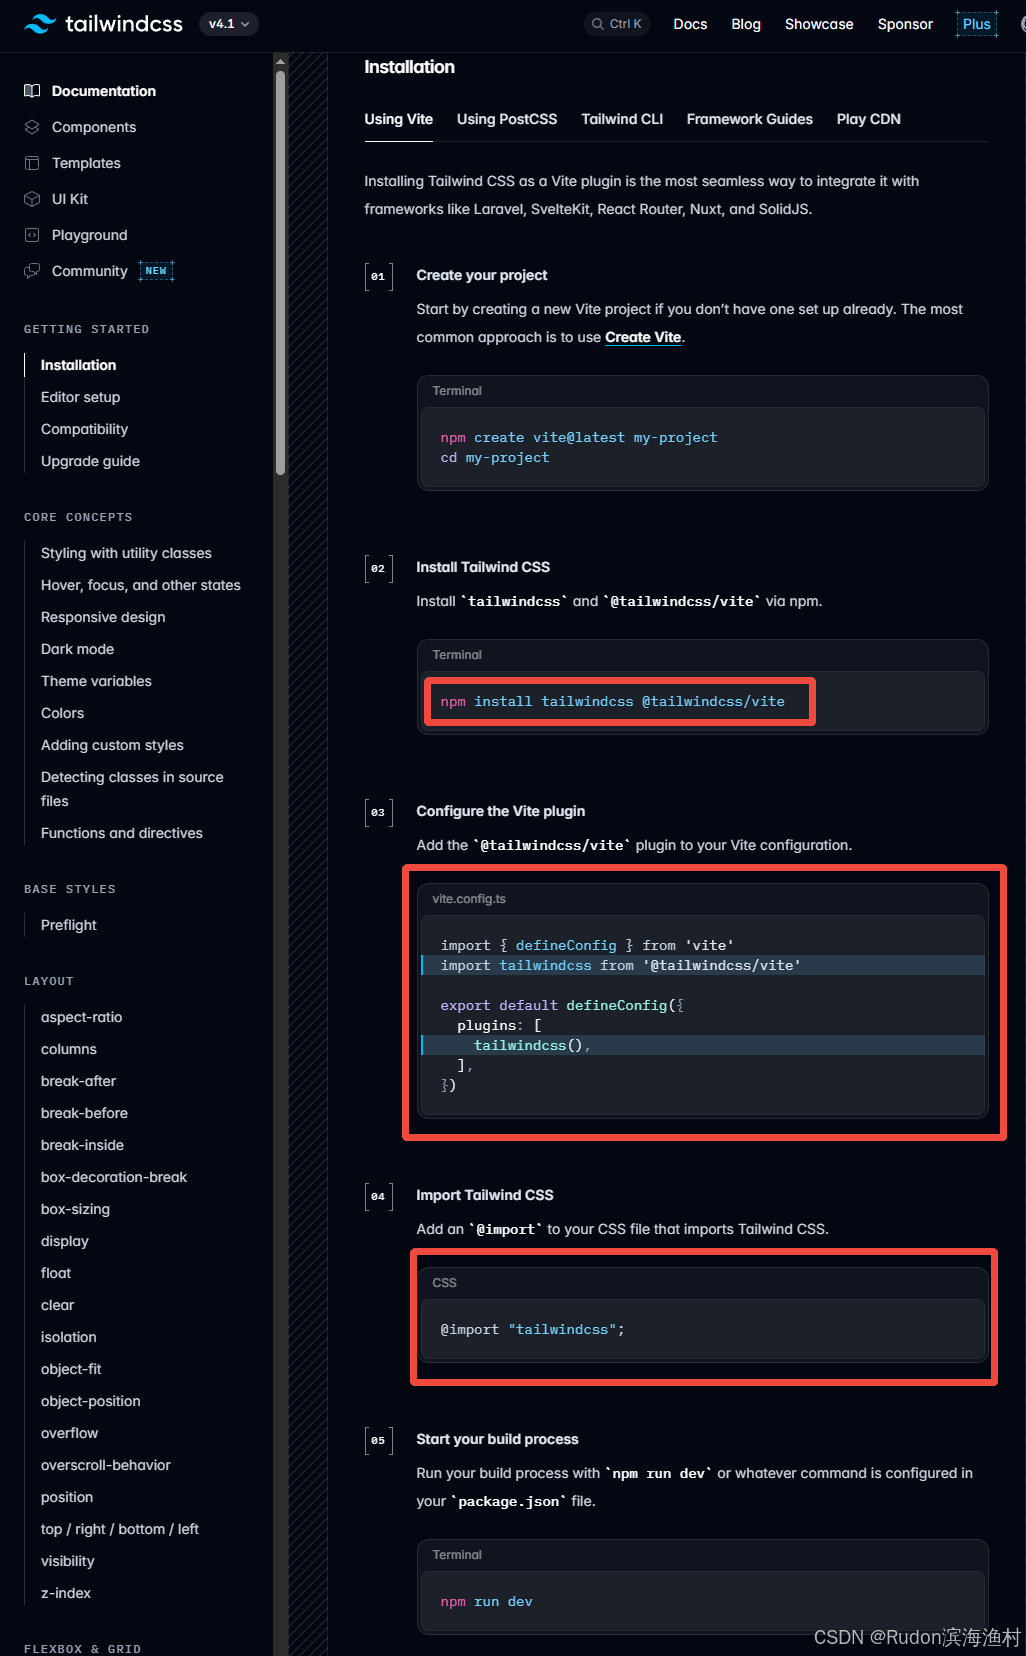Follow the Create Vite link
The image size is (1026, 1656).
click(643, 337)
